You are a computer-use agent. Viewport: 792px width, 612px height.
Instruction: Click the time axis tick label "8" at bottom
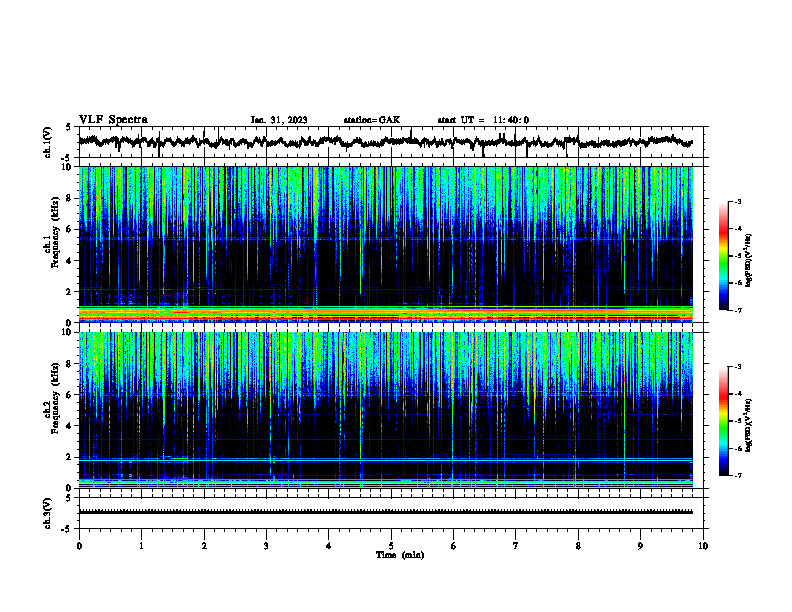pyautogui.click(x=578, y=546)
